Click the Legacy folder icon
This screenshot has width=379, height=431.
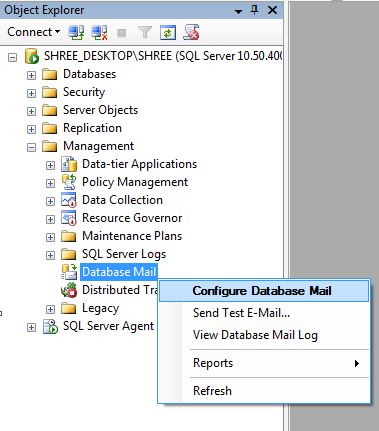pos(69,308)
